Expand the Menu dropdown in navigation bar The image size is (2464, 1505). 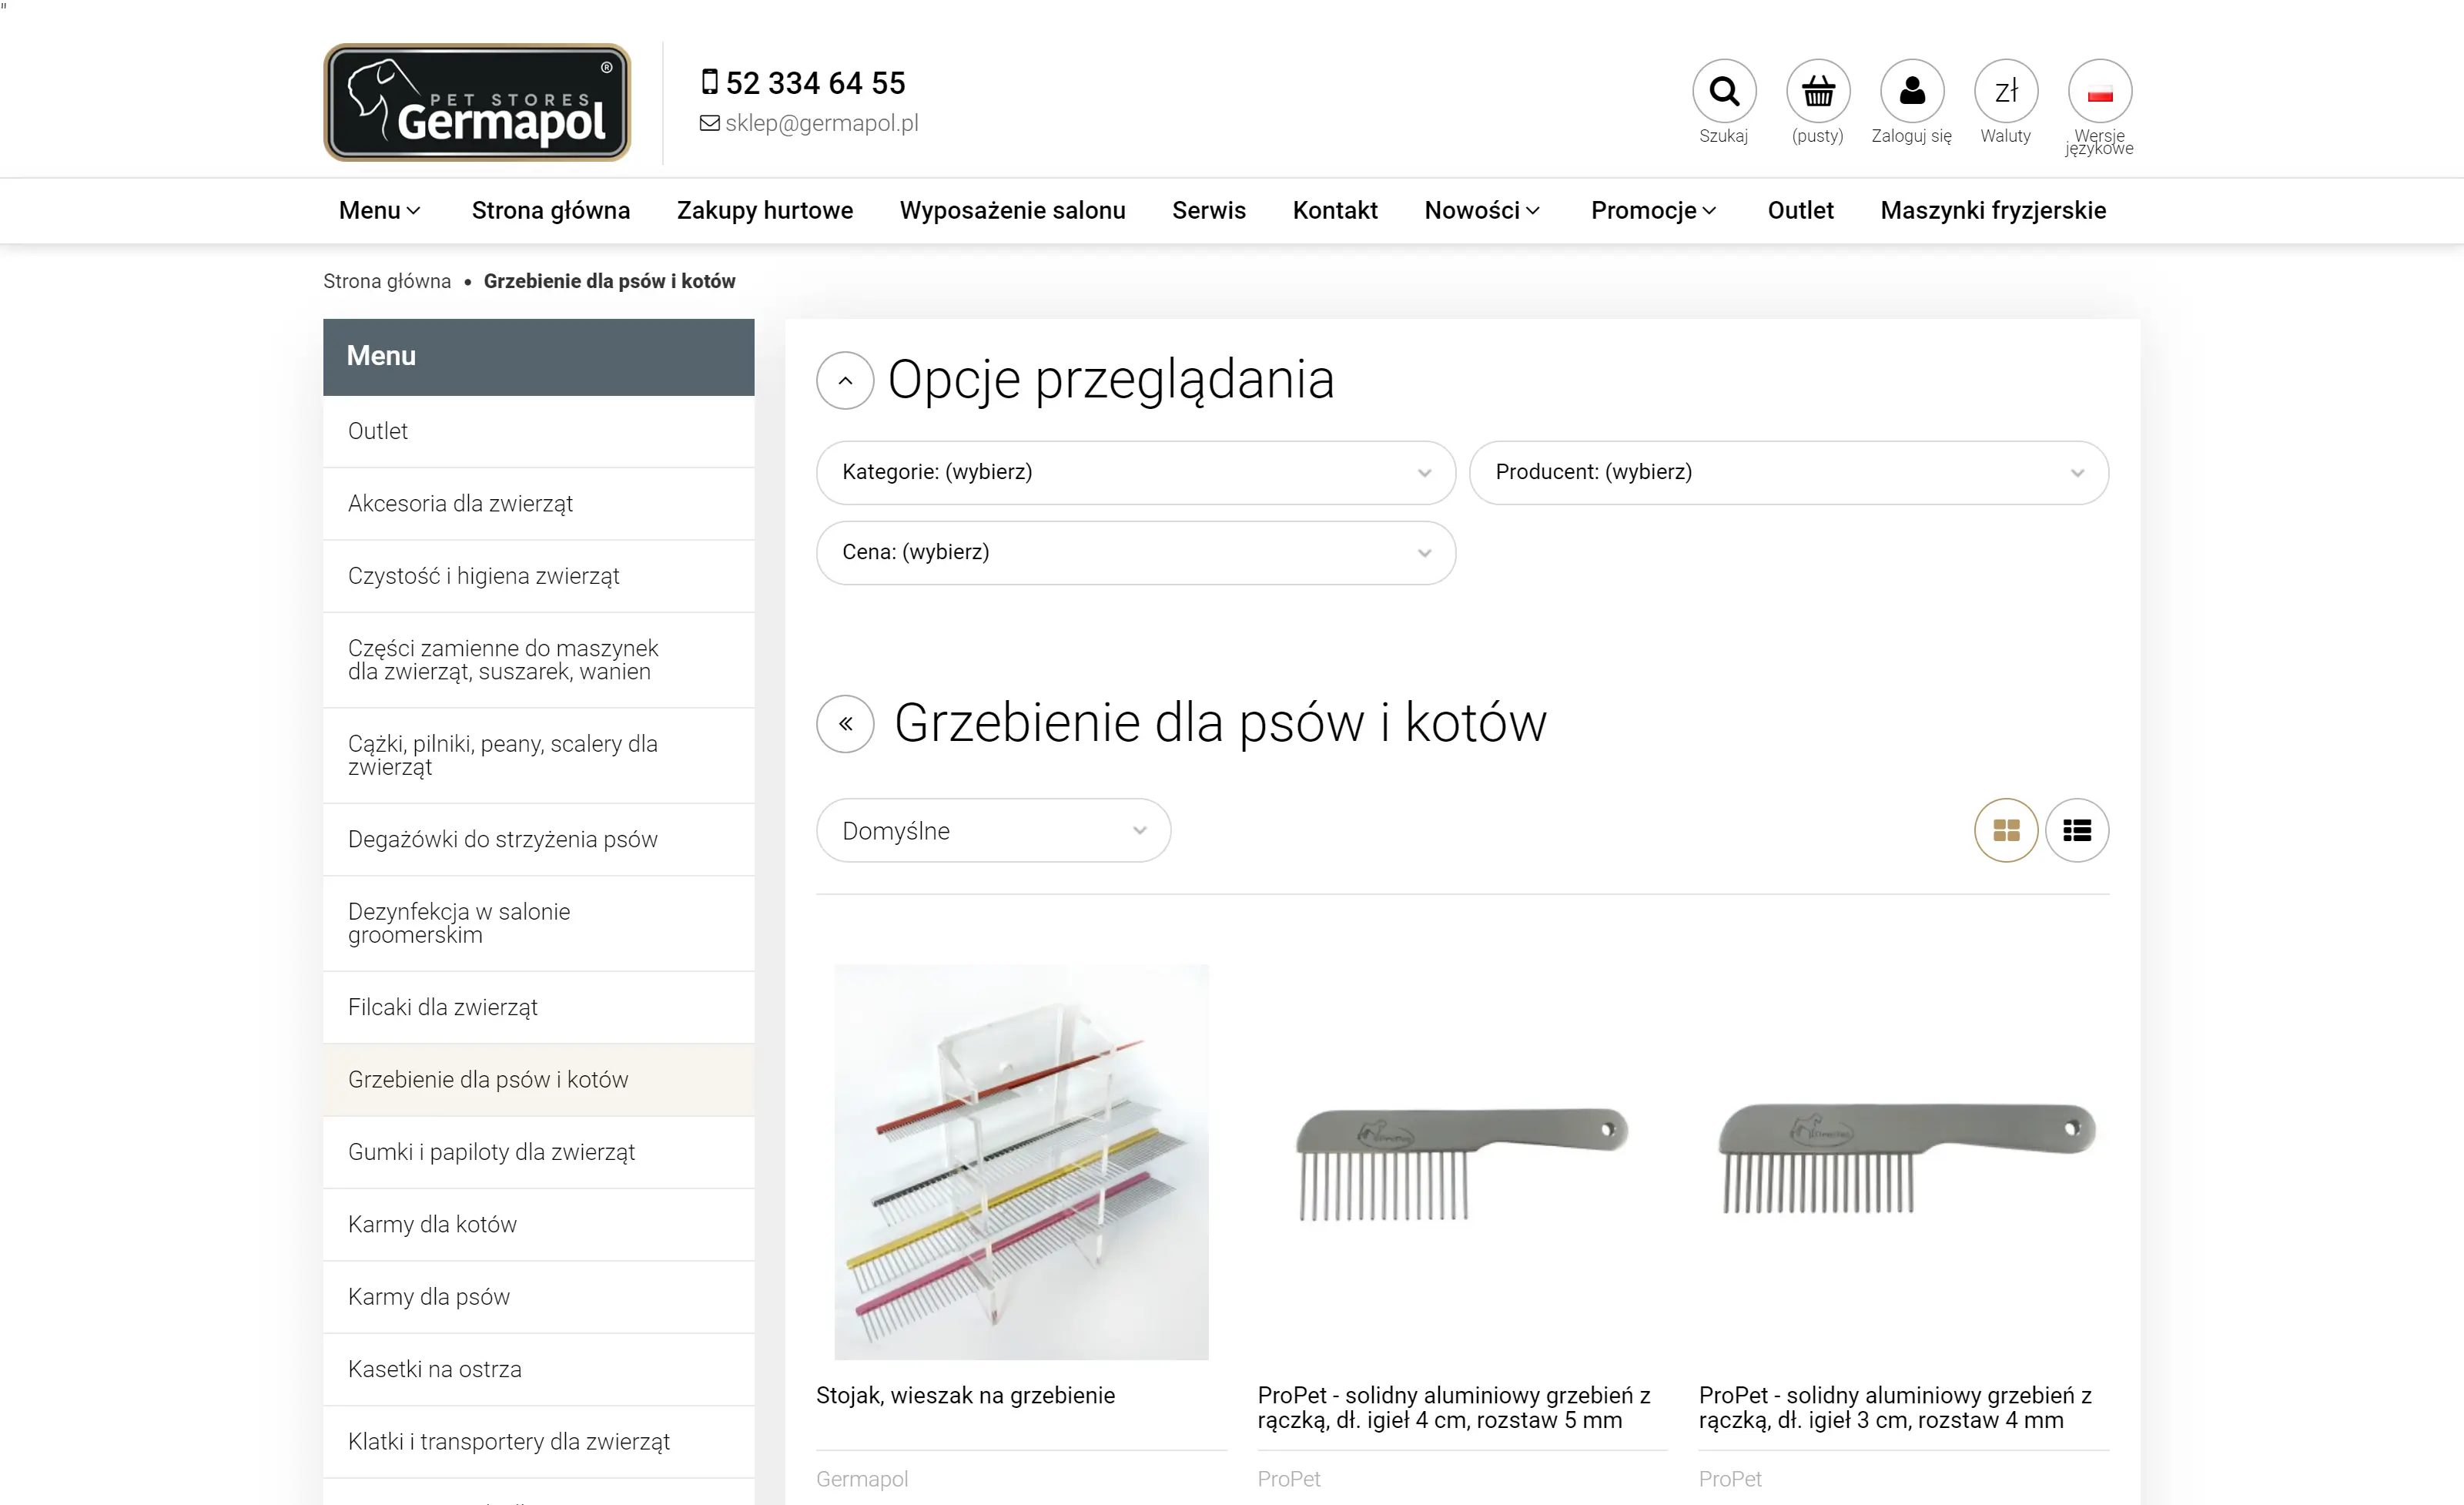coord(379,211)
